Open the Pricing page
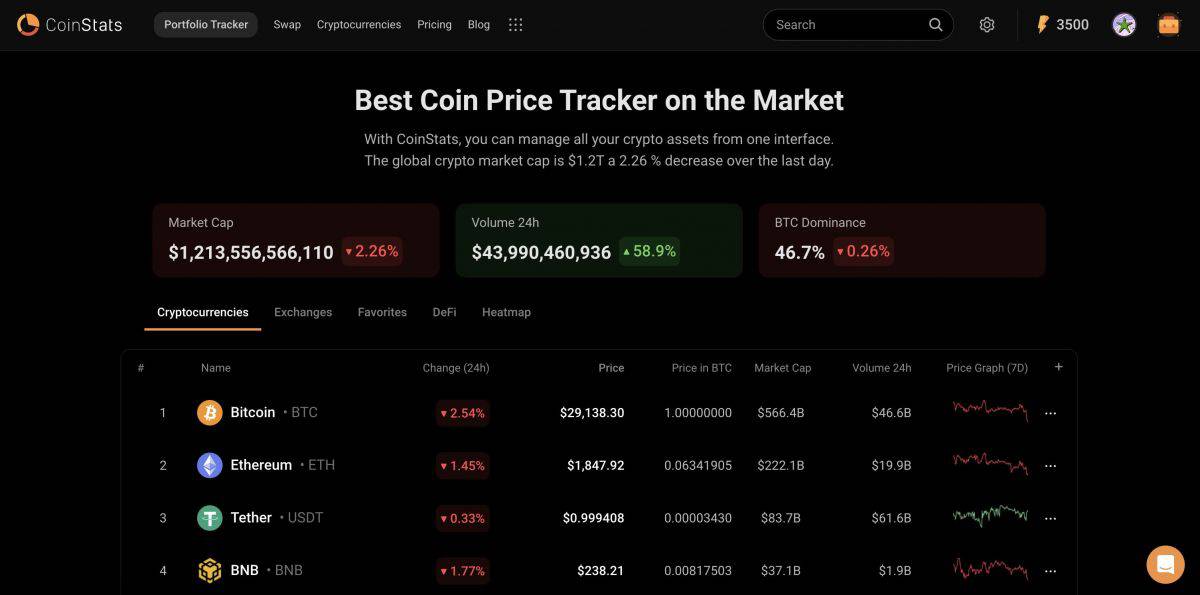The width and height of the screenshot is (1200, 595). (x=434, y=24)
